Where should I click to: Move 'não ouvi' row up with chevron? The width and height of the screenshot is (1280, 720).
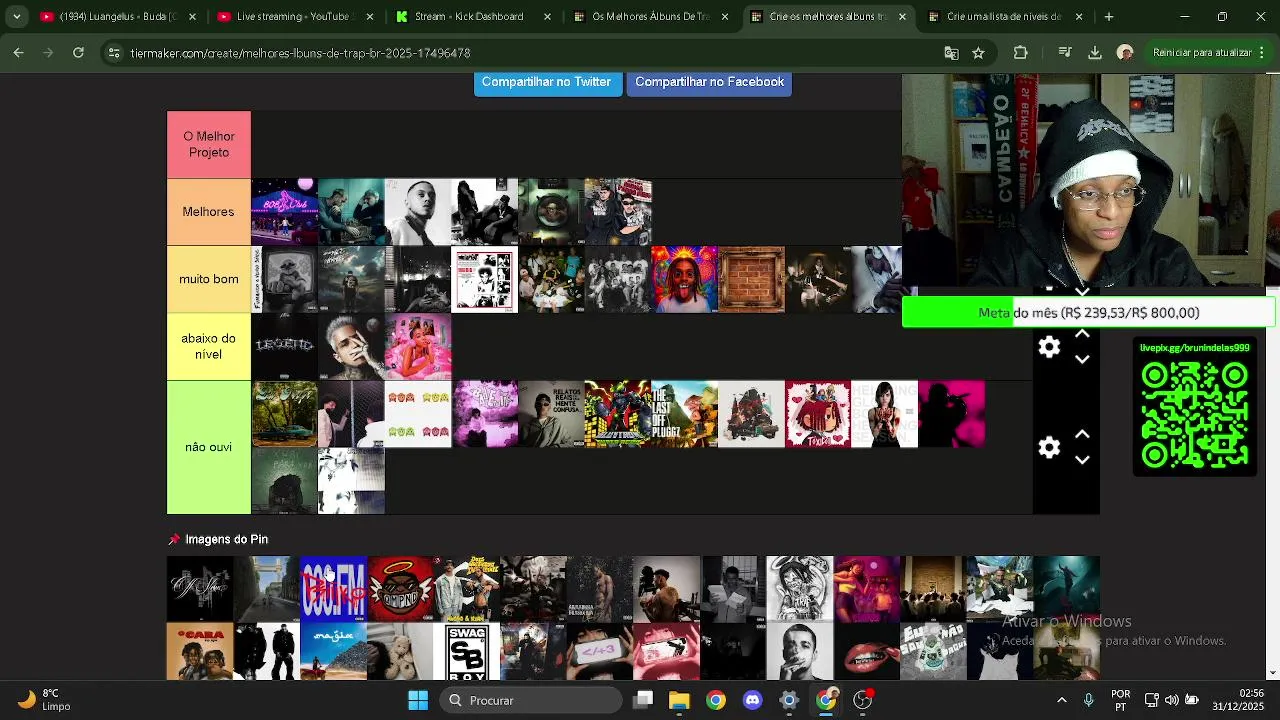pos(1082,435)
